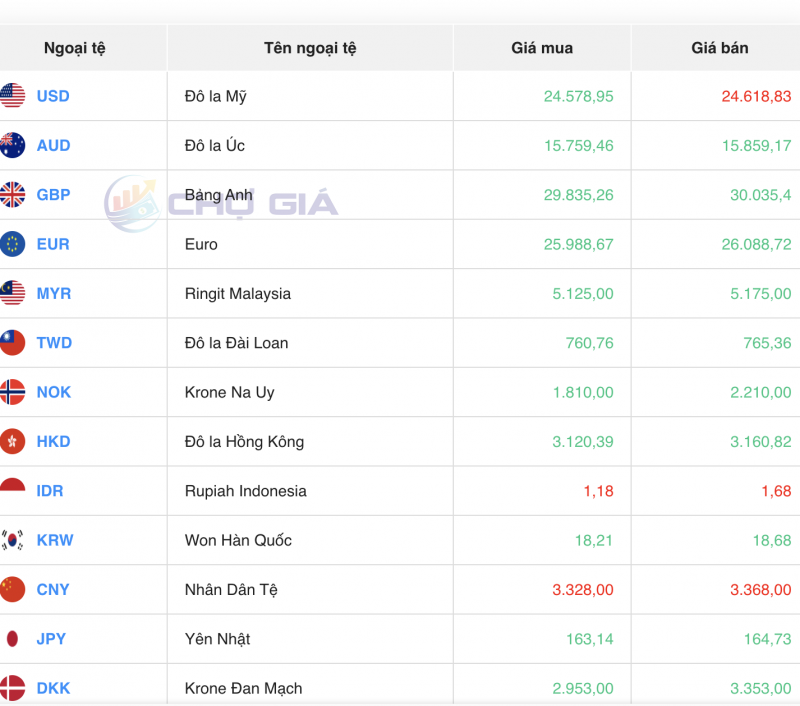Click the Giá mua column header
The height and width of the screenshot is (706, 800).
pos(539,47)
